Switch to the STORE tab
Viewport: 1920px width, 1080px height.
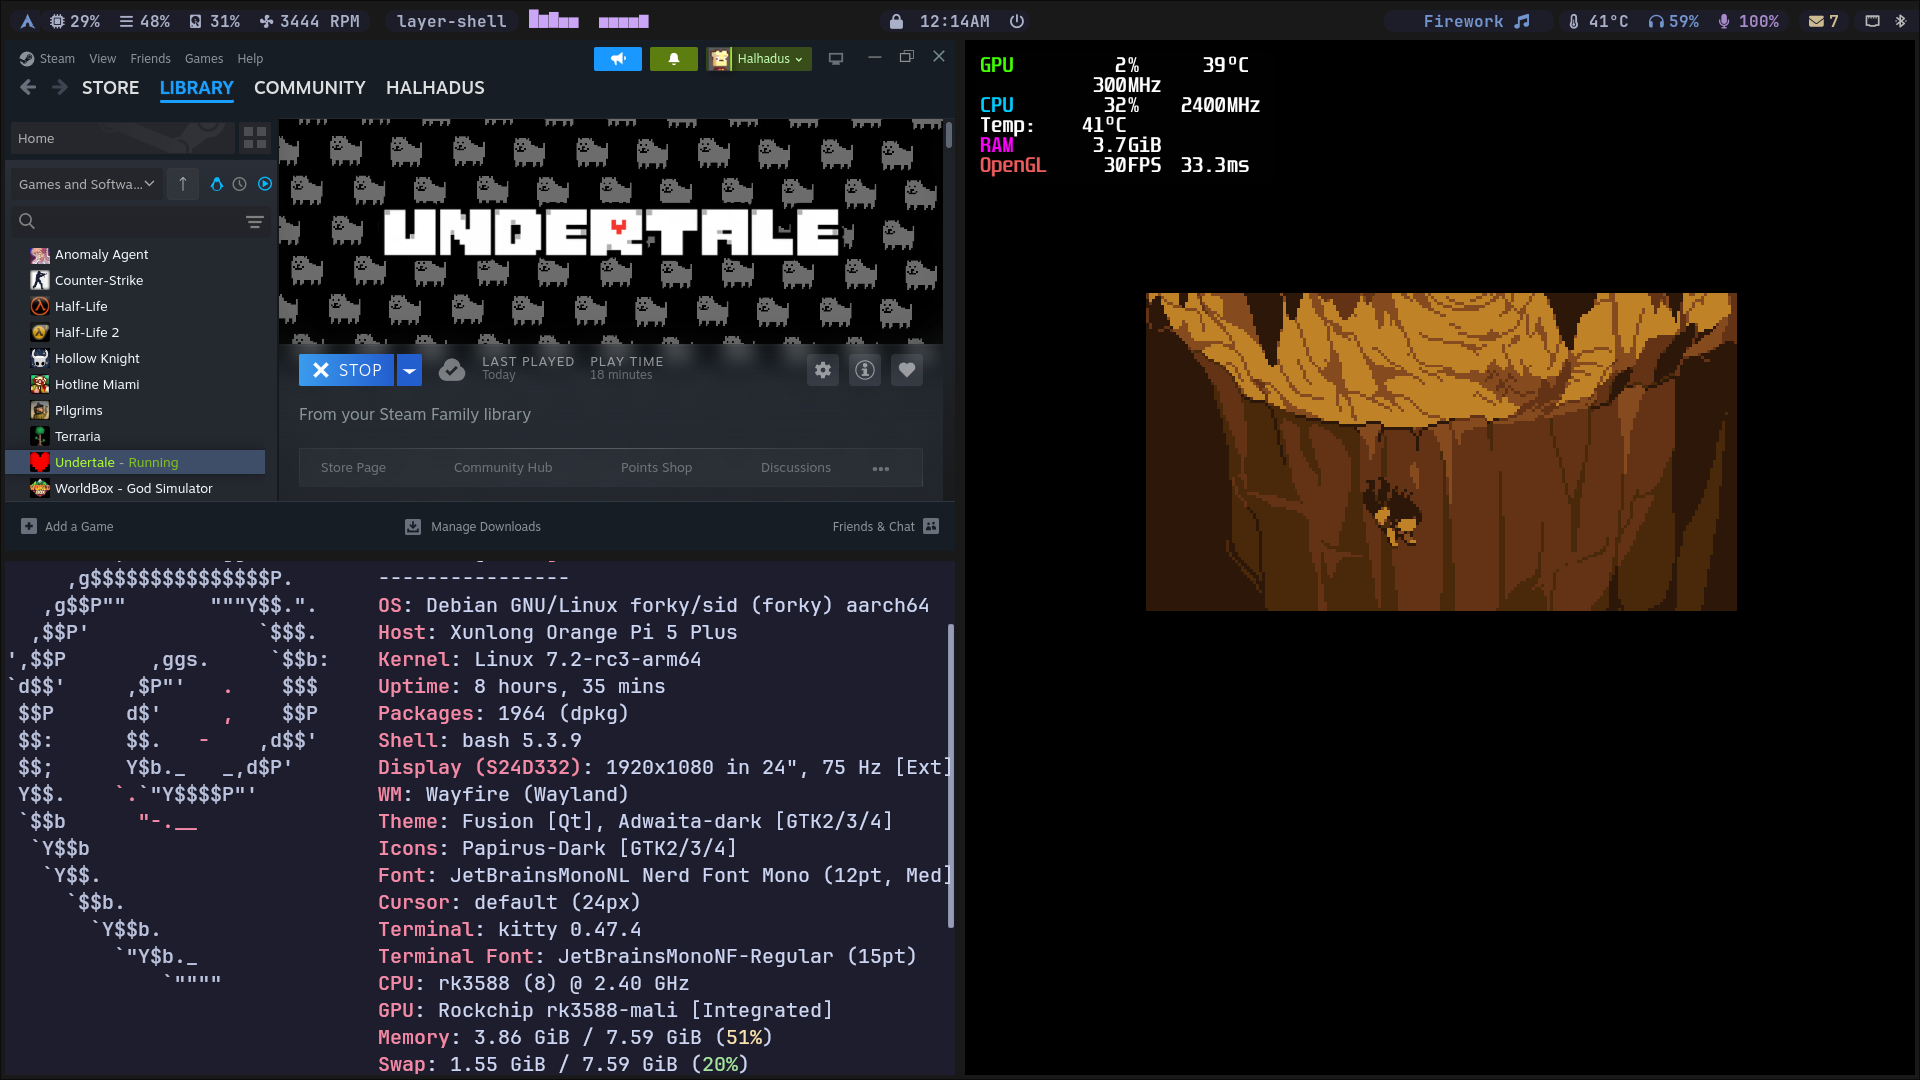tap(110, 88)
